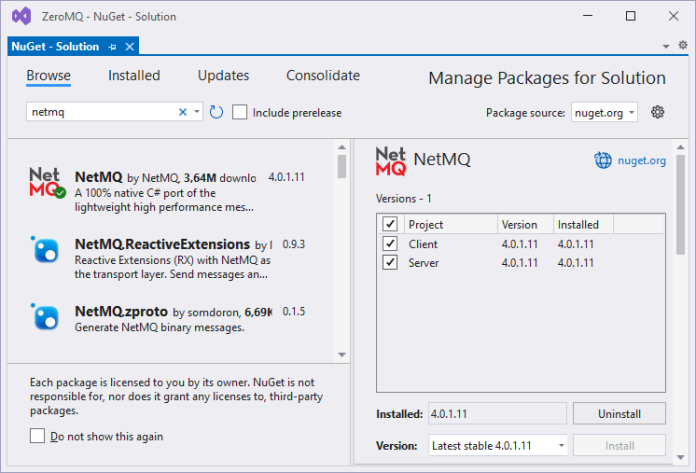Maximize the ZeroMQ window

click(x=630, y=16)
